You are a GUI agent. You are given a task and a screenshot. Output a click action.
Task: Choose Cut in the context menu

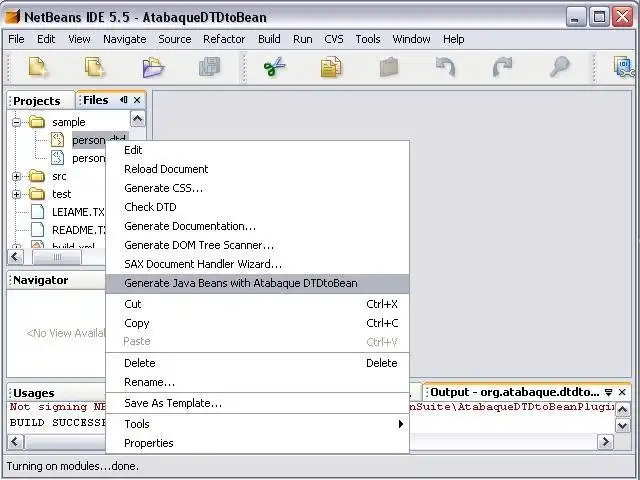[x=257, y=304]
